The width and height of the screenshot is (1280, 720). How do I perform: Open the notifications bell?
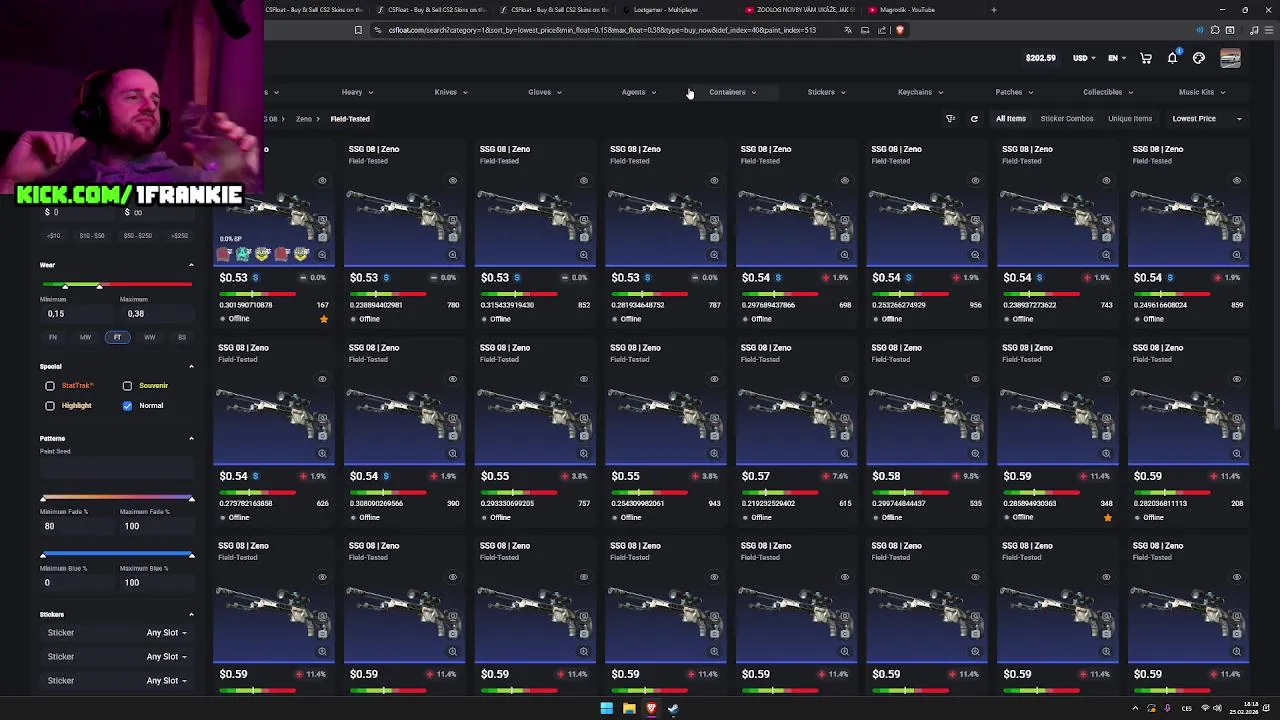[1172, 58]
